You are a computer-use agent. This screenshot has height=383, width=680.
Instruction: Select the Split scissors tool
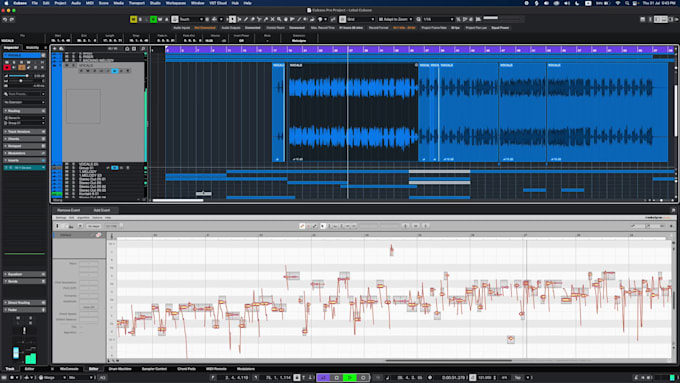point(259,20)
